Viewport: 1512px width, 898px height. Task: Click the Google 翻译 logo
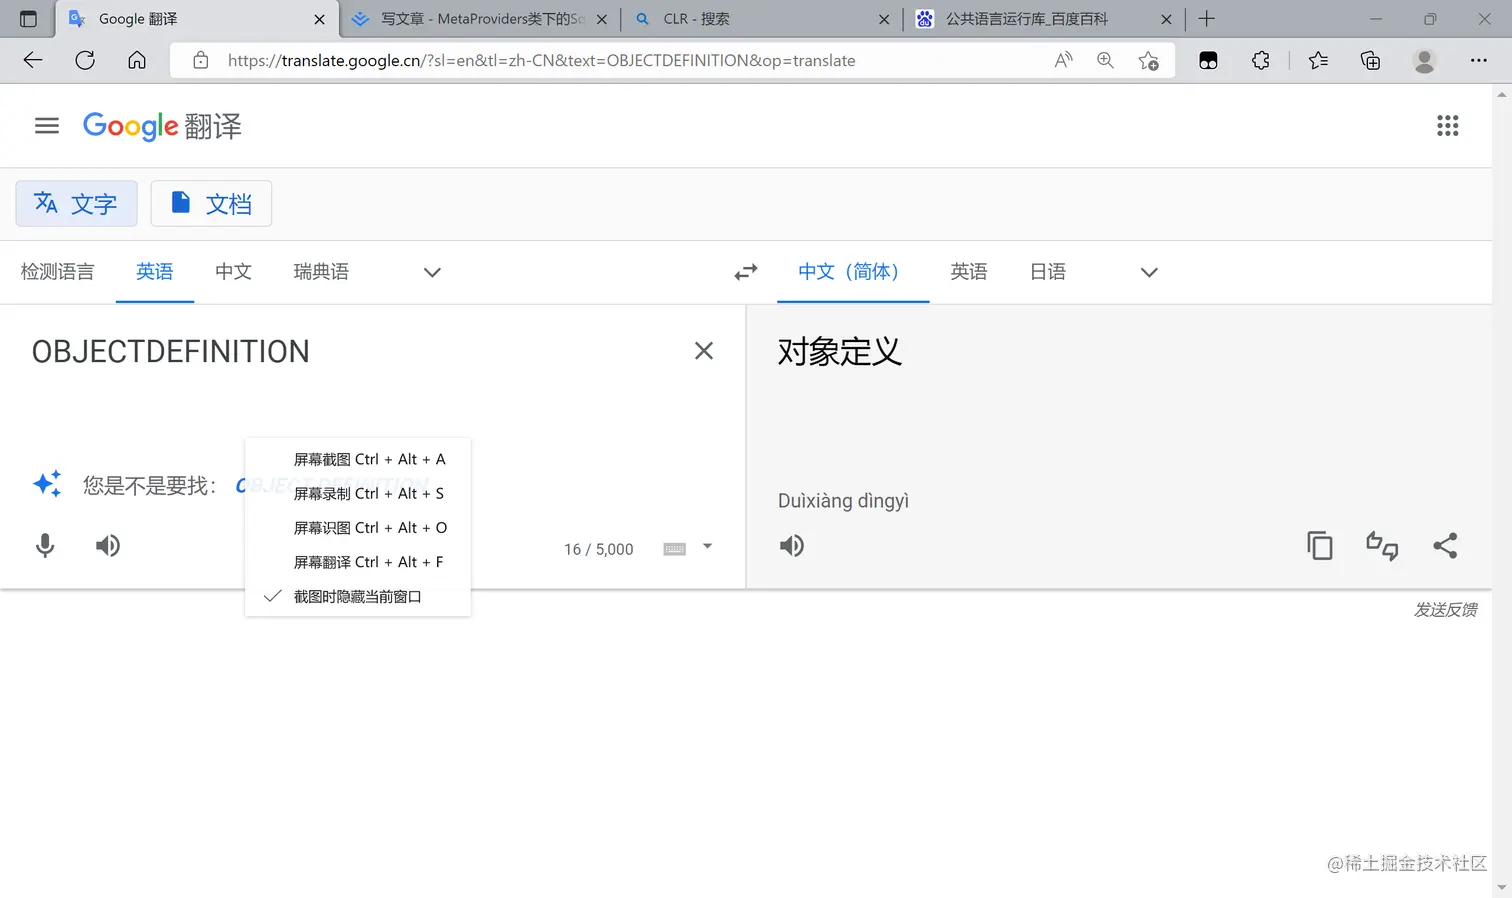click(162, 126)
